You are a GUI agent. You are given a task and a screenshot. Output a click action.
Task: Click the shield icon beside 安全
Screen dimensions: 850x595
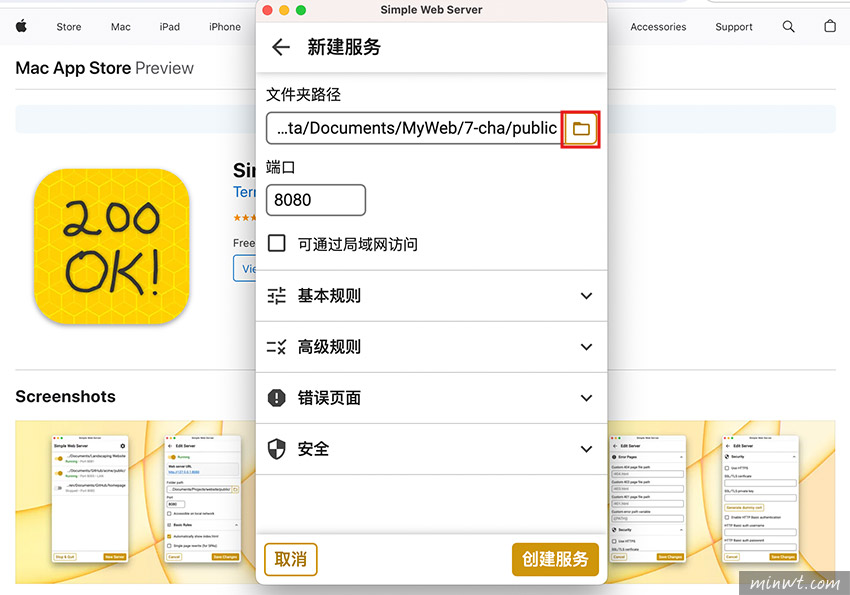[x=276, y=449]
